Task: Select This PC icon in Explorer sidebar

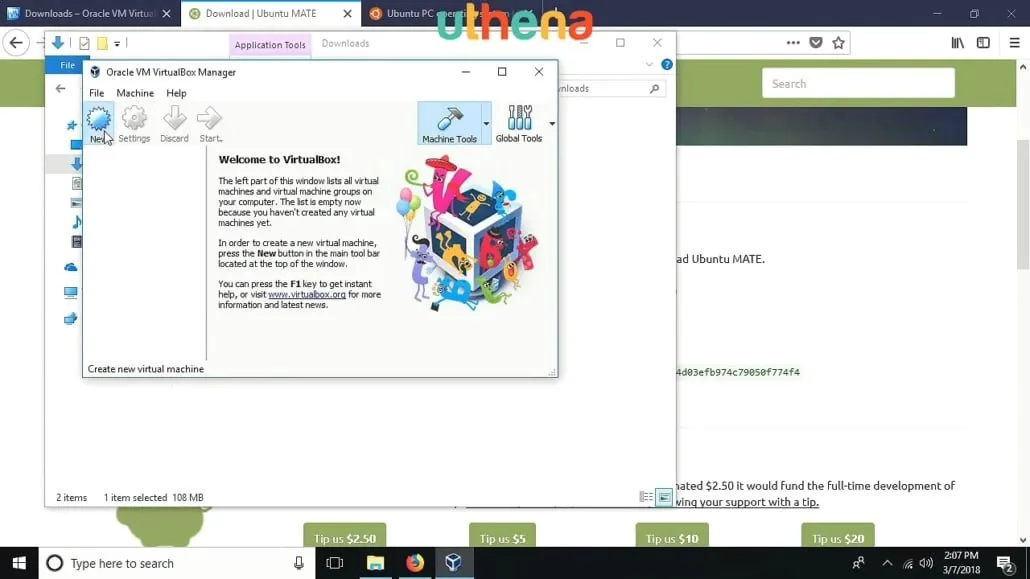Action: [x=70, y=292]
